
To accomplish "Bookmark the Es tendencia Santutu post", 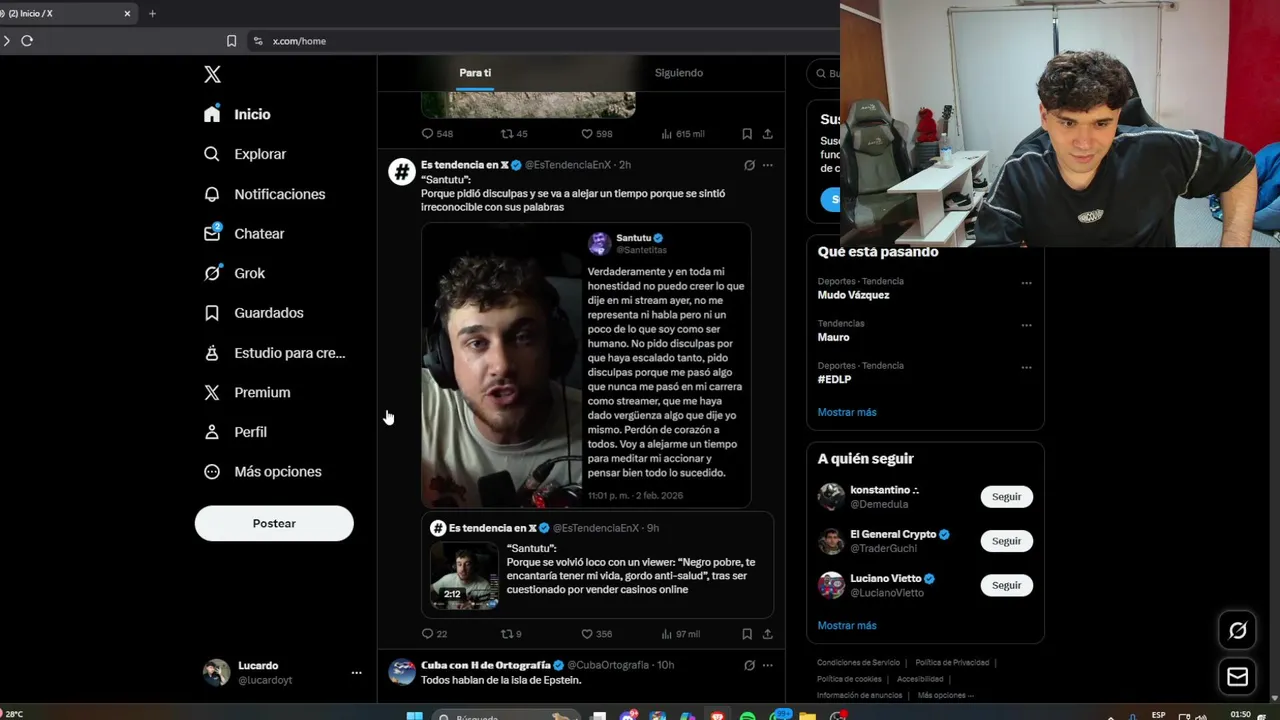I will click(x=747, y=633).
